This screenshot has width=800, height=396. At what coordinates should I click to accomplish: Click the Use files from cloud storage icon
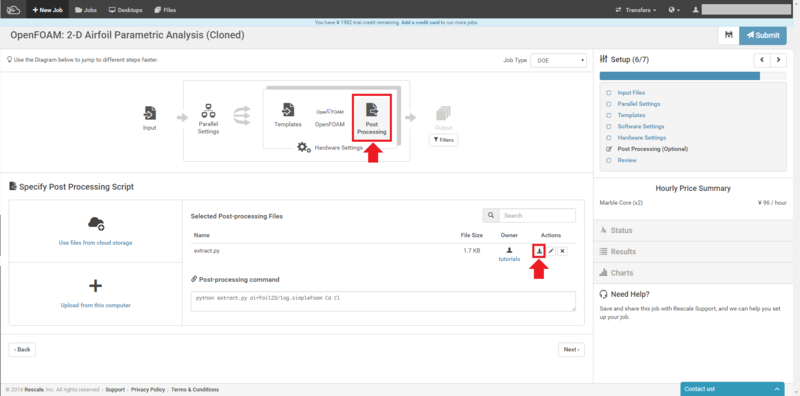tap(95, 223)
